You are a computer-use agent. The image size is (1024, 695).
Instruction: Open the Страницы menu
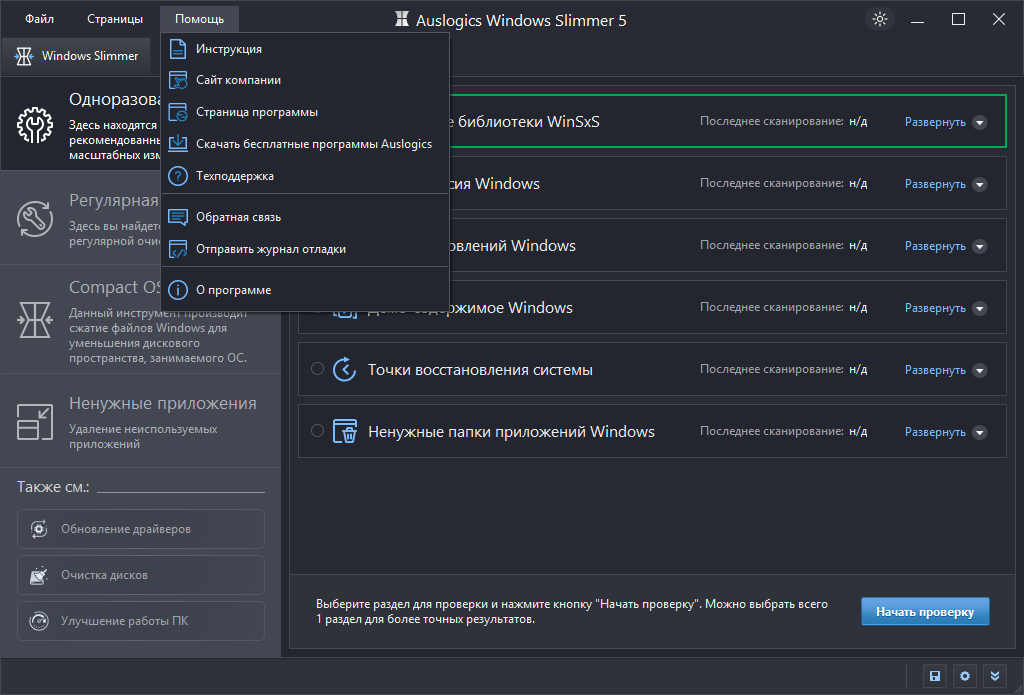pos(115,19)
